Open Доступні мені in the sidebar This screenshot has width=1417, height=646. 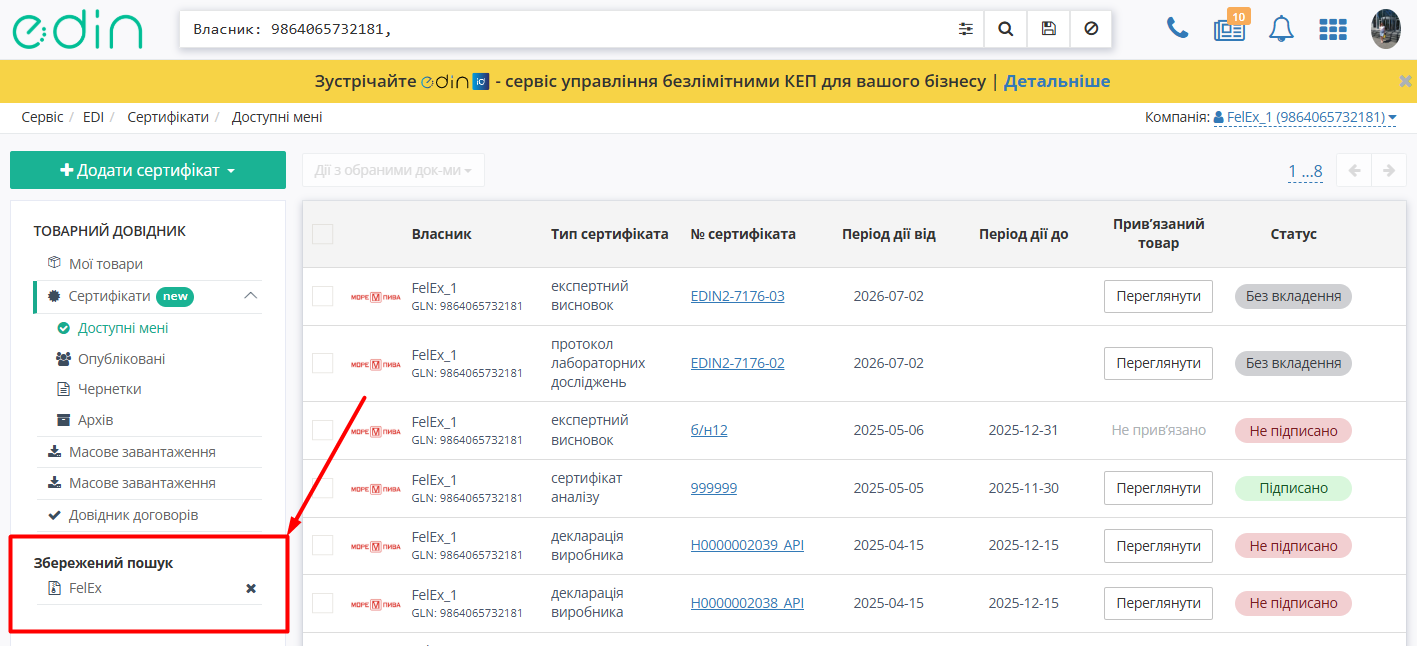click(123, 328)
